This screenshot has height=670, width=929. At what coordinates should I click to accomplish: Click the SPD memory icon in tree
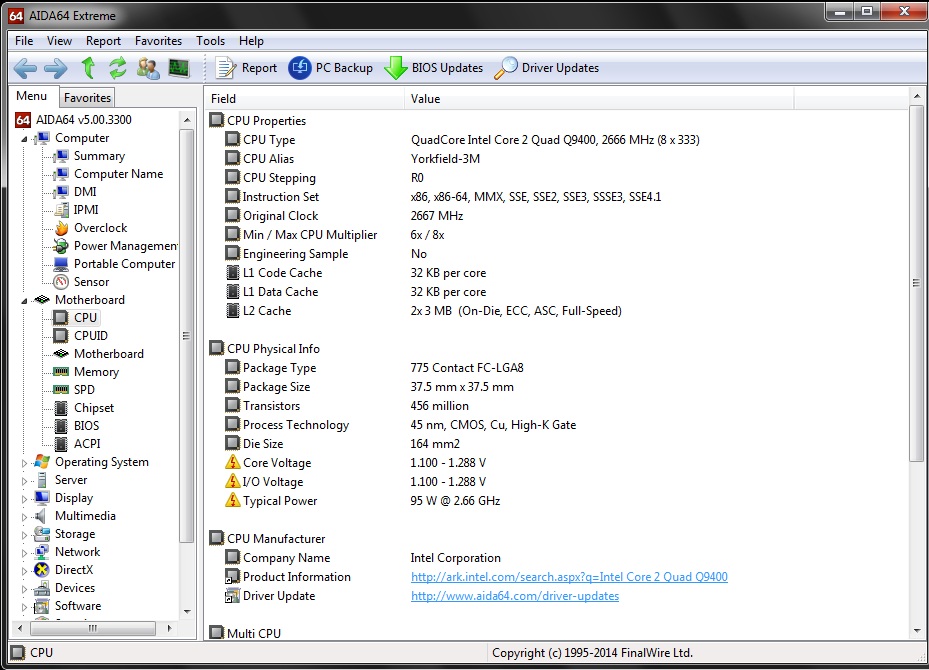(x=61, y=390)
